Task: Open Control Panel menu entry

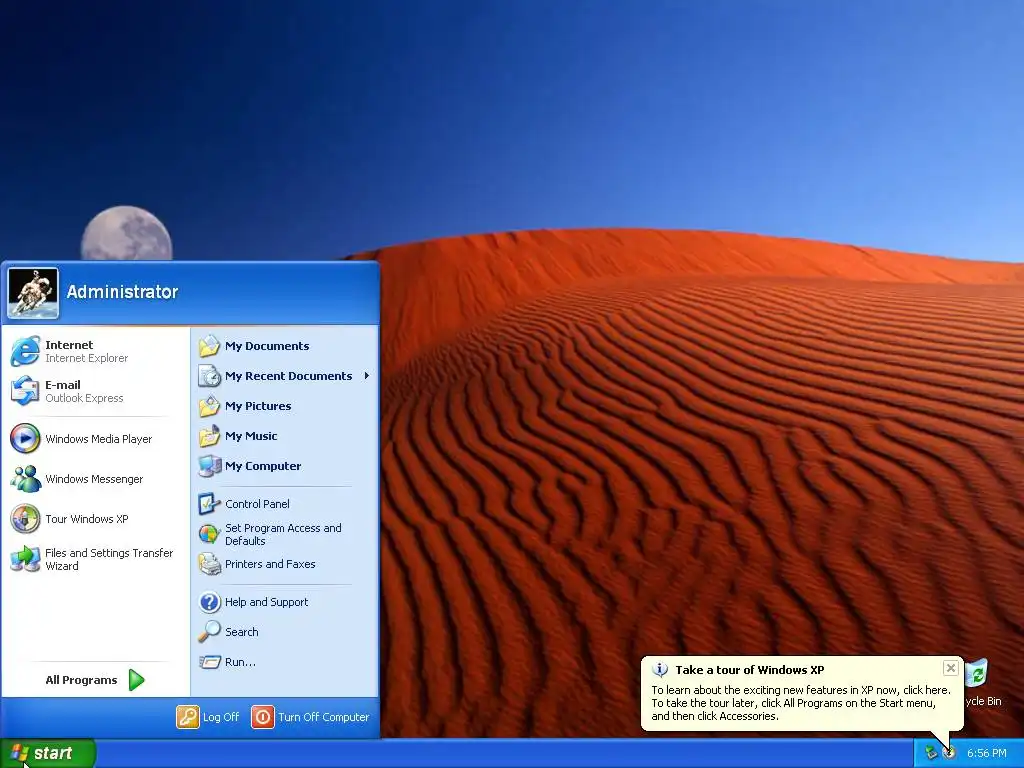Action: click(x=285, y=504)
